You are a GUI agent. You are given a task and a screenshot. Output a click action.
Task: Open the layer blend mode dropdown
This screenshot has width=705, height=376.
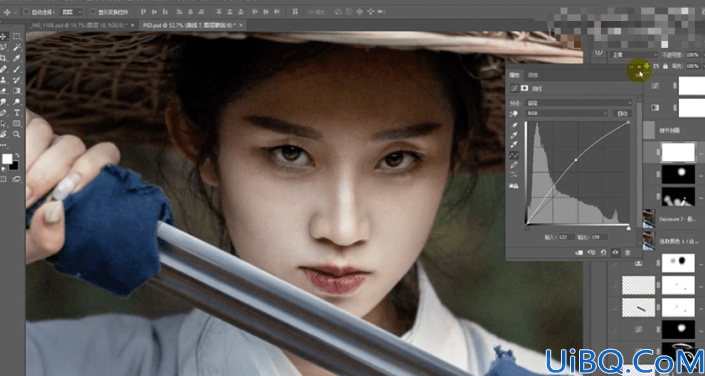pyautogui.click(x=633, y=54)
